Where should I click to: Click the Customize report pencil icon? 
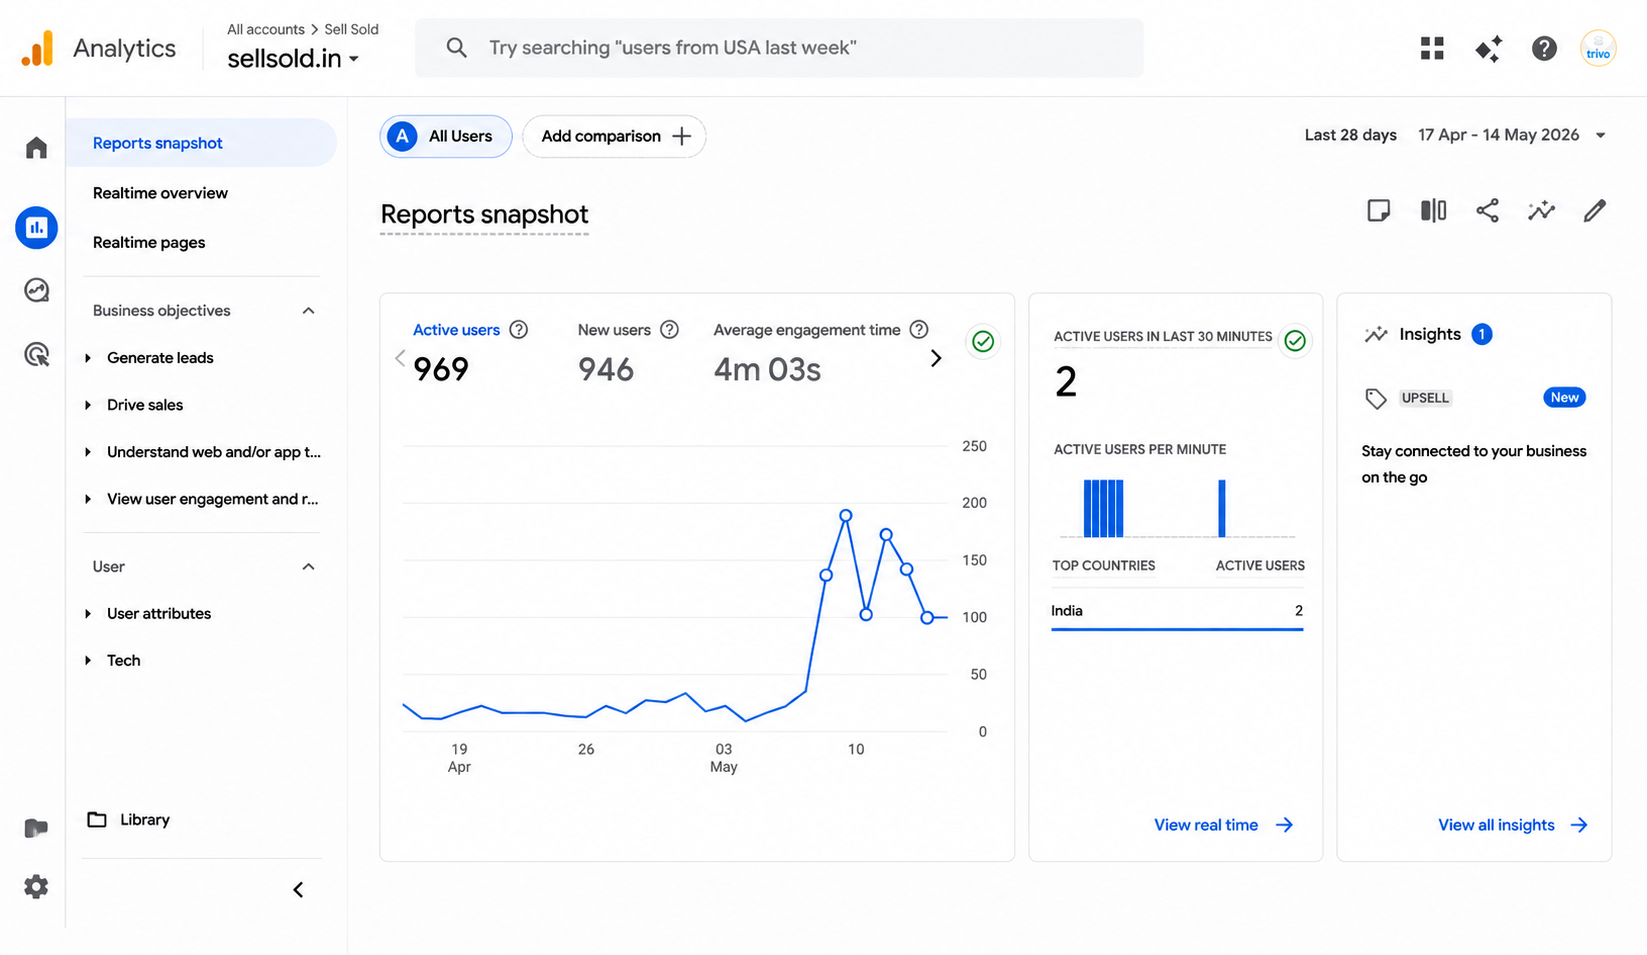pyautogui.click(x=1595, y=210)
